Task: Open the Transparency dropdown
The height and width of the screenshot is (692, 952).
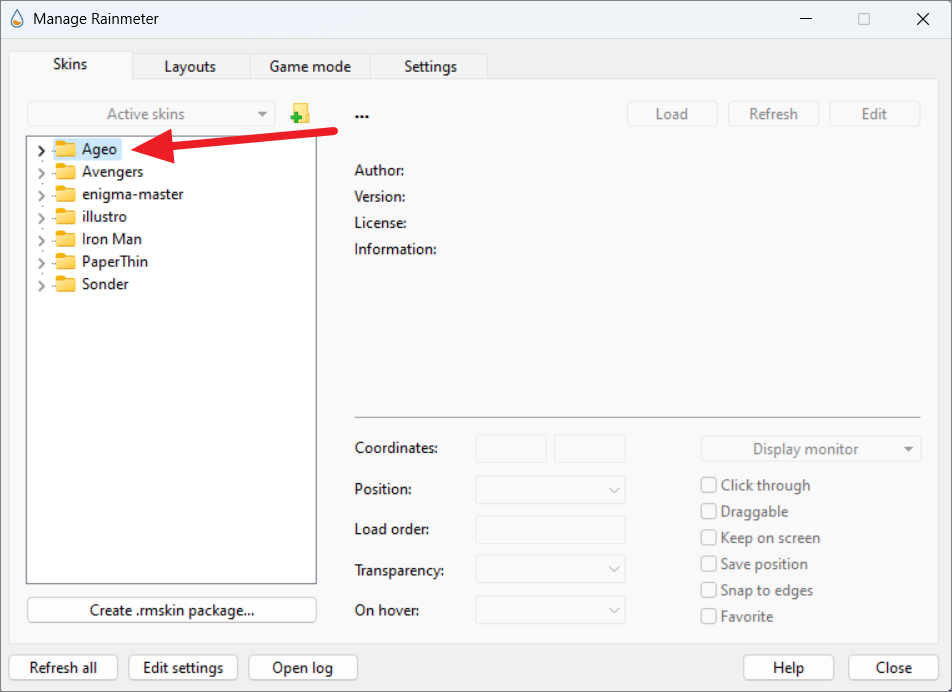Action: (550, 569)
